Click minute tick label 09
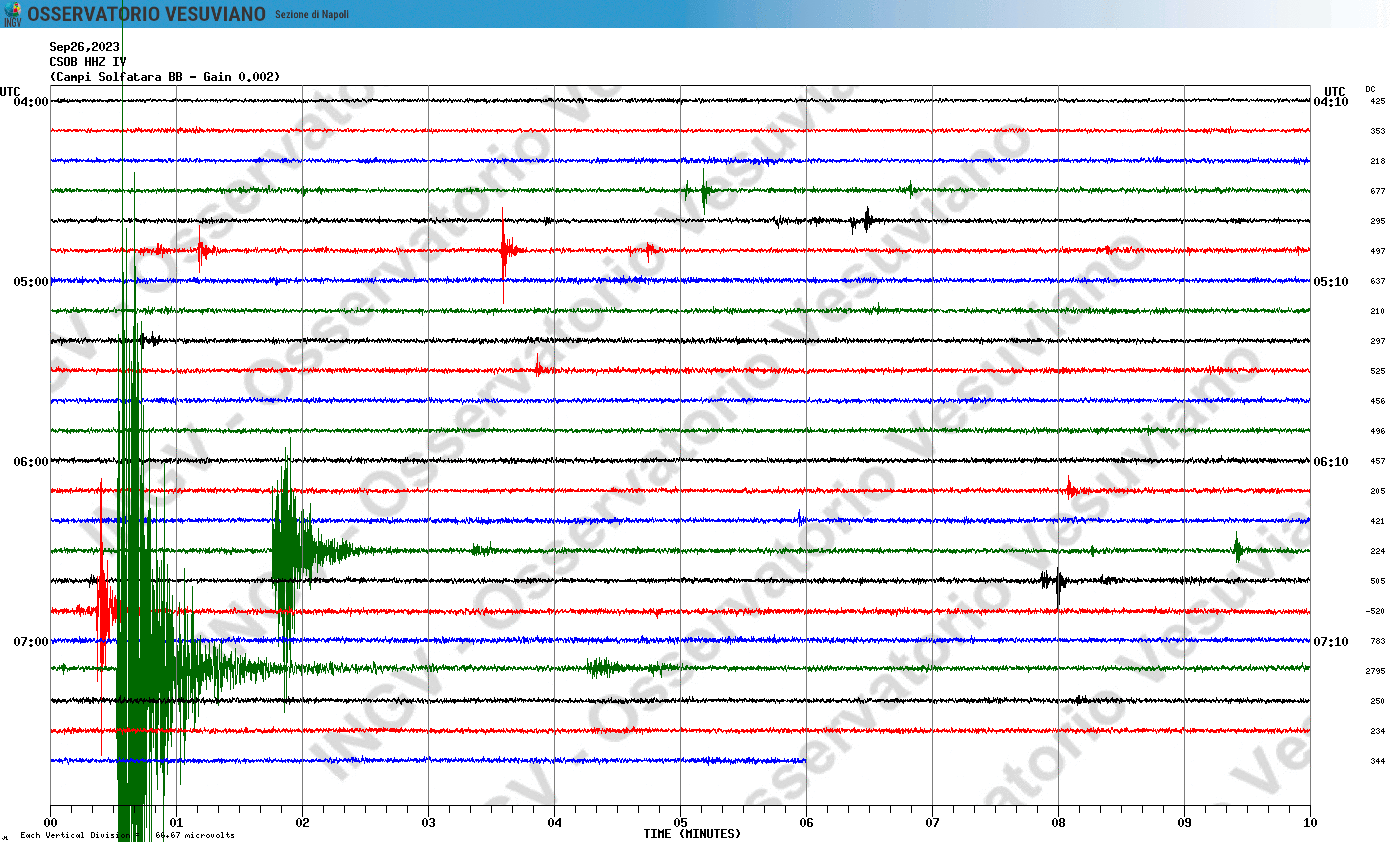 point(1184,823)
